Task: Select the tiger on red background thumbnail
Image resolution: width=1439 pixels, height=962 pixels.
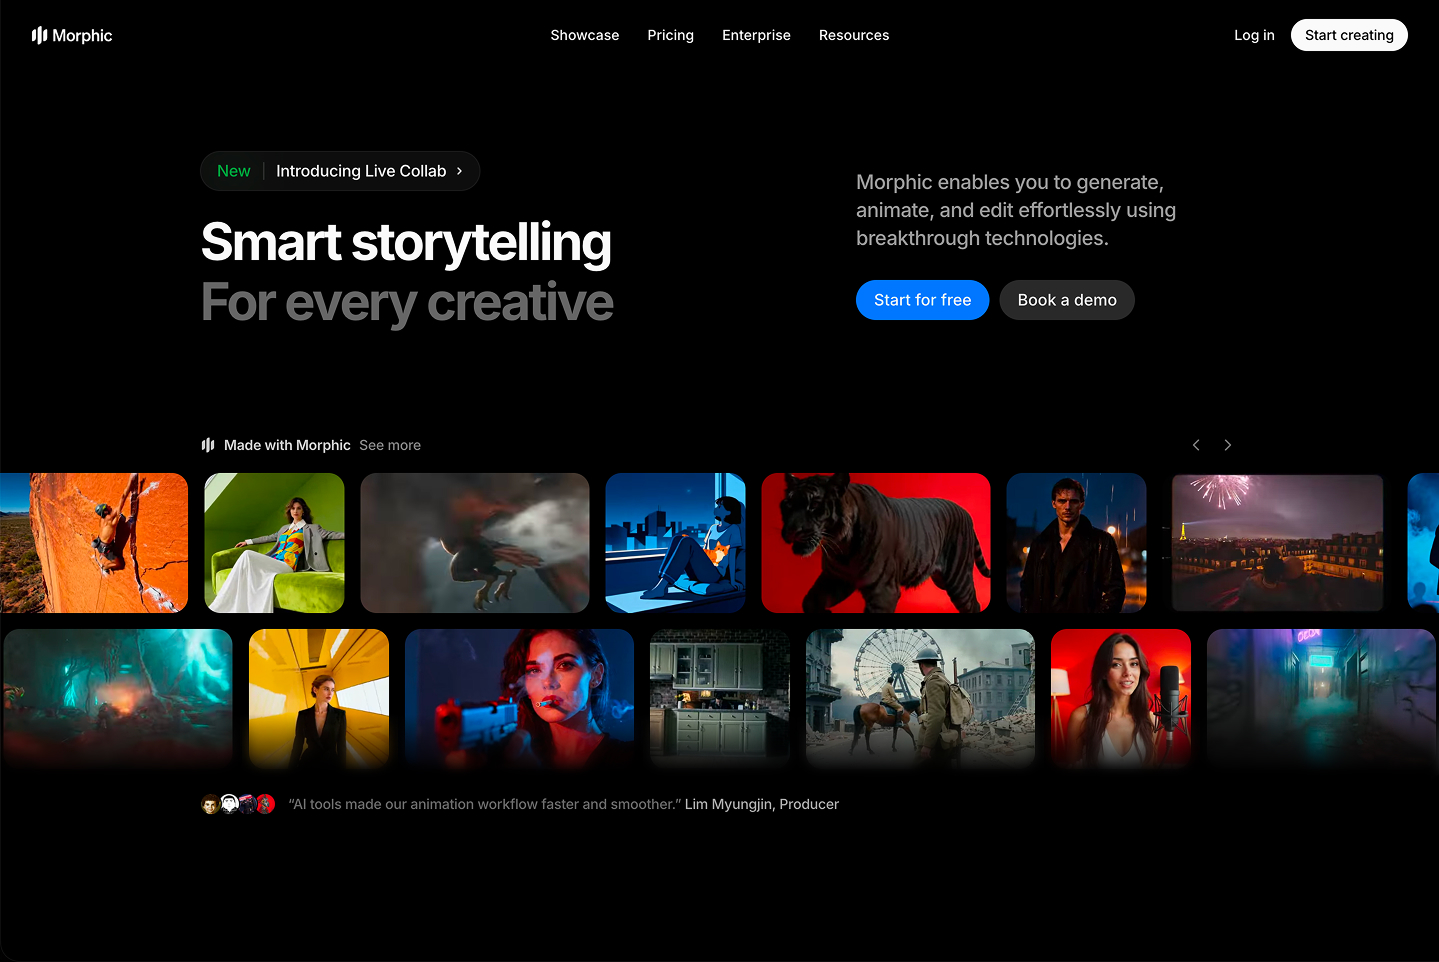Action: [x=876, y=543]
